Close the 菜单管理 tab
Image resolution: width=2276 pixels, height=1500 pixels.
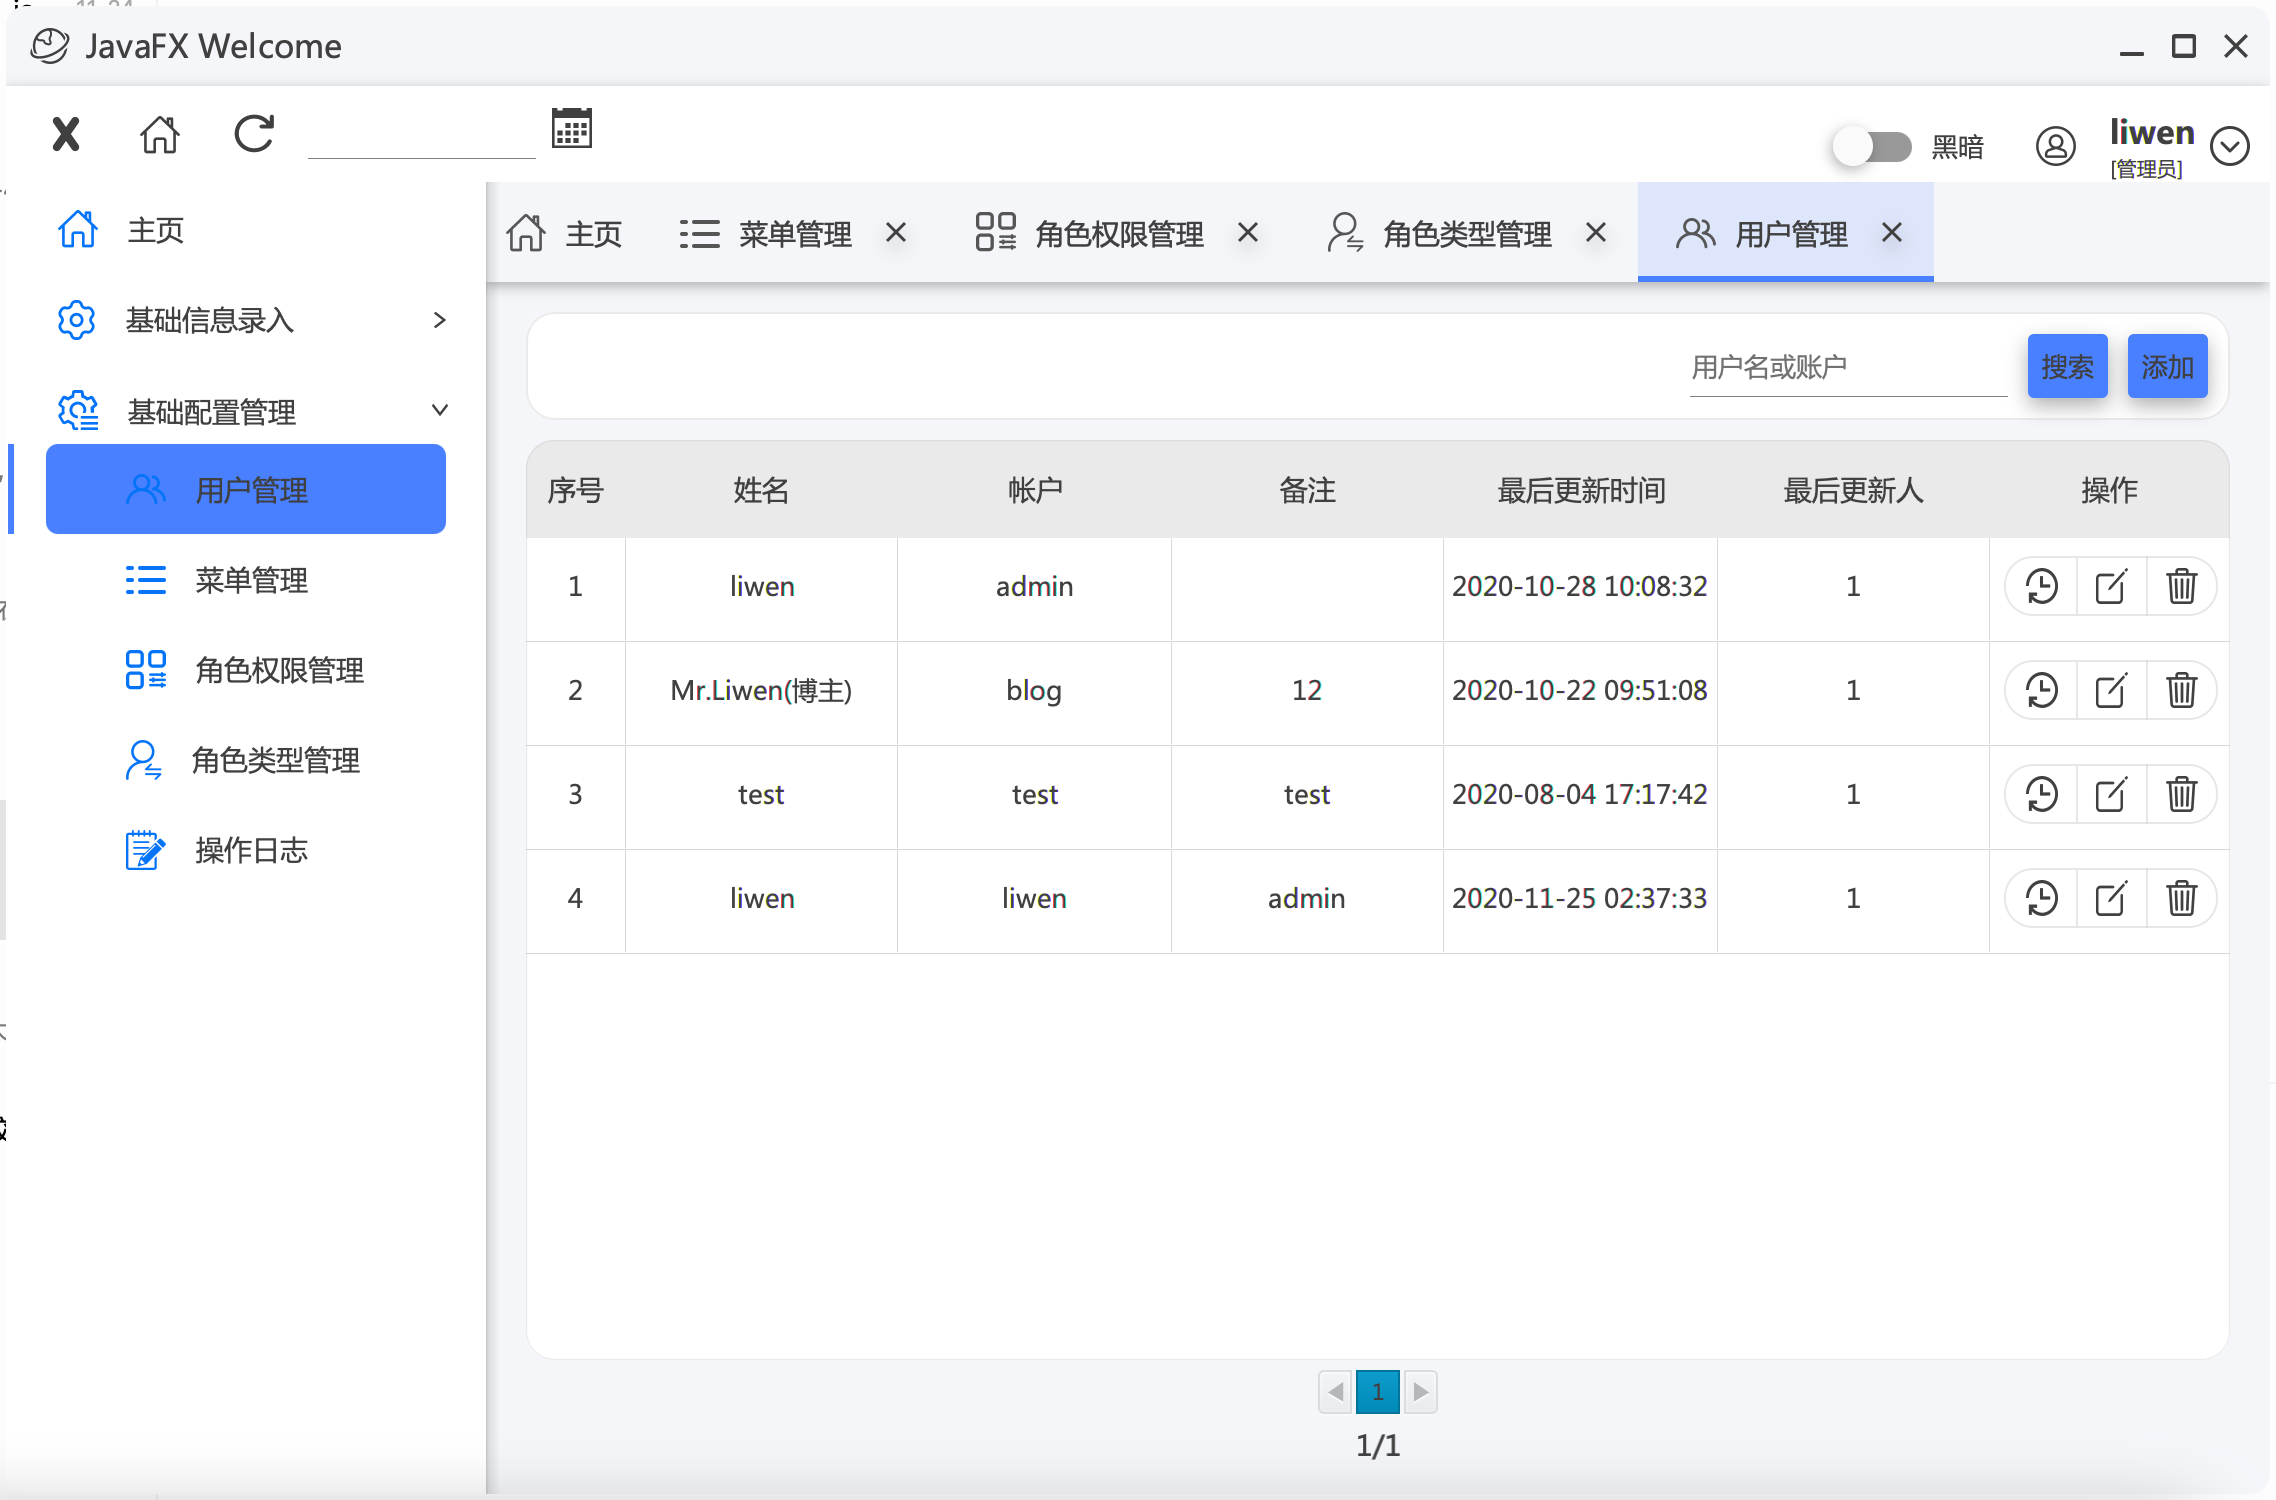[x=896, y=233]
